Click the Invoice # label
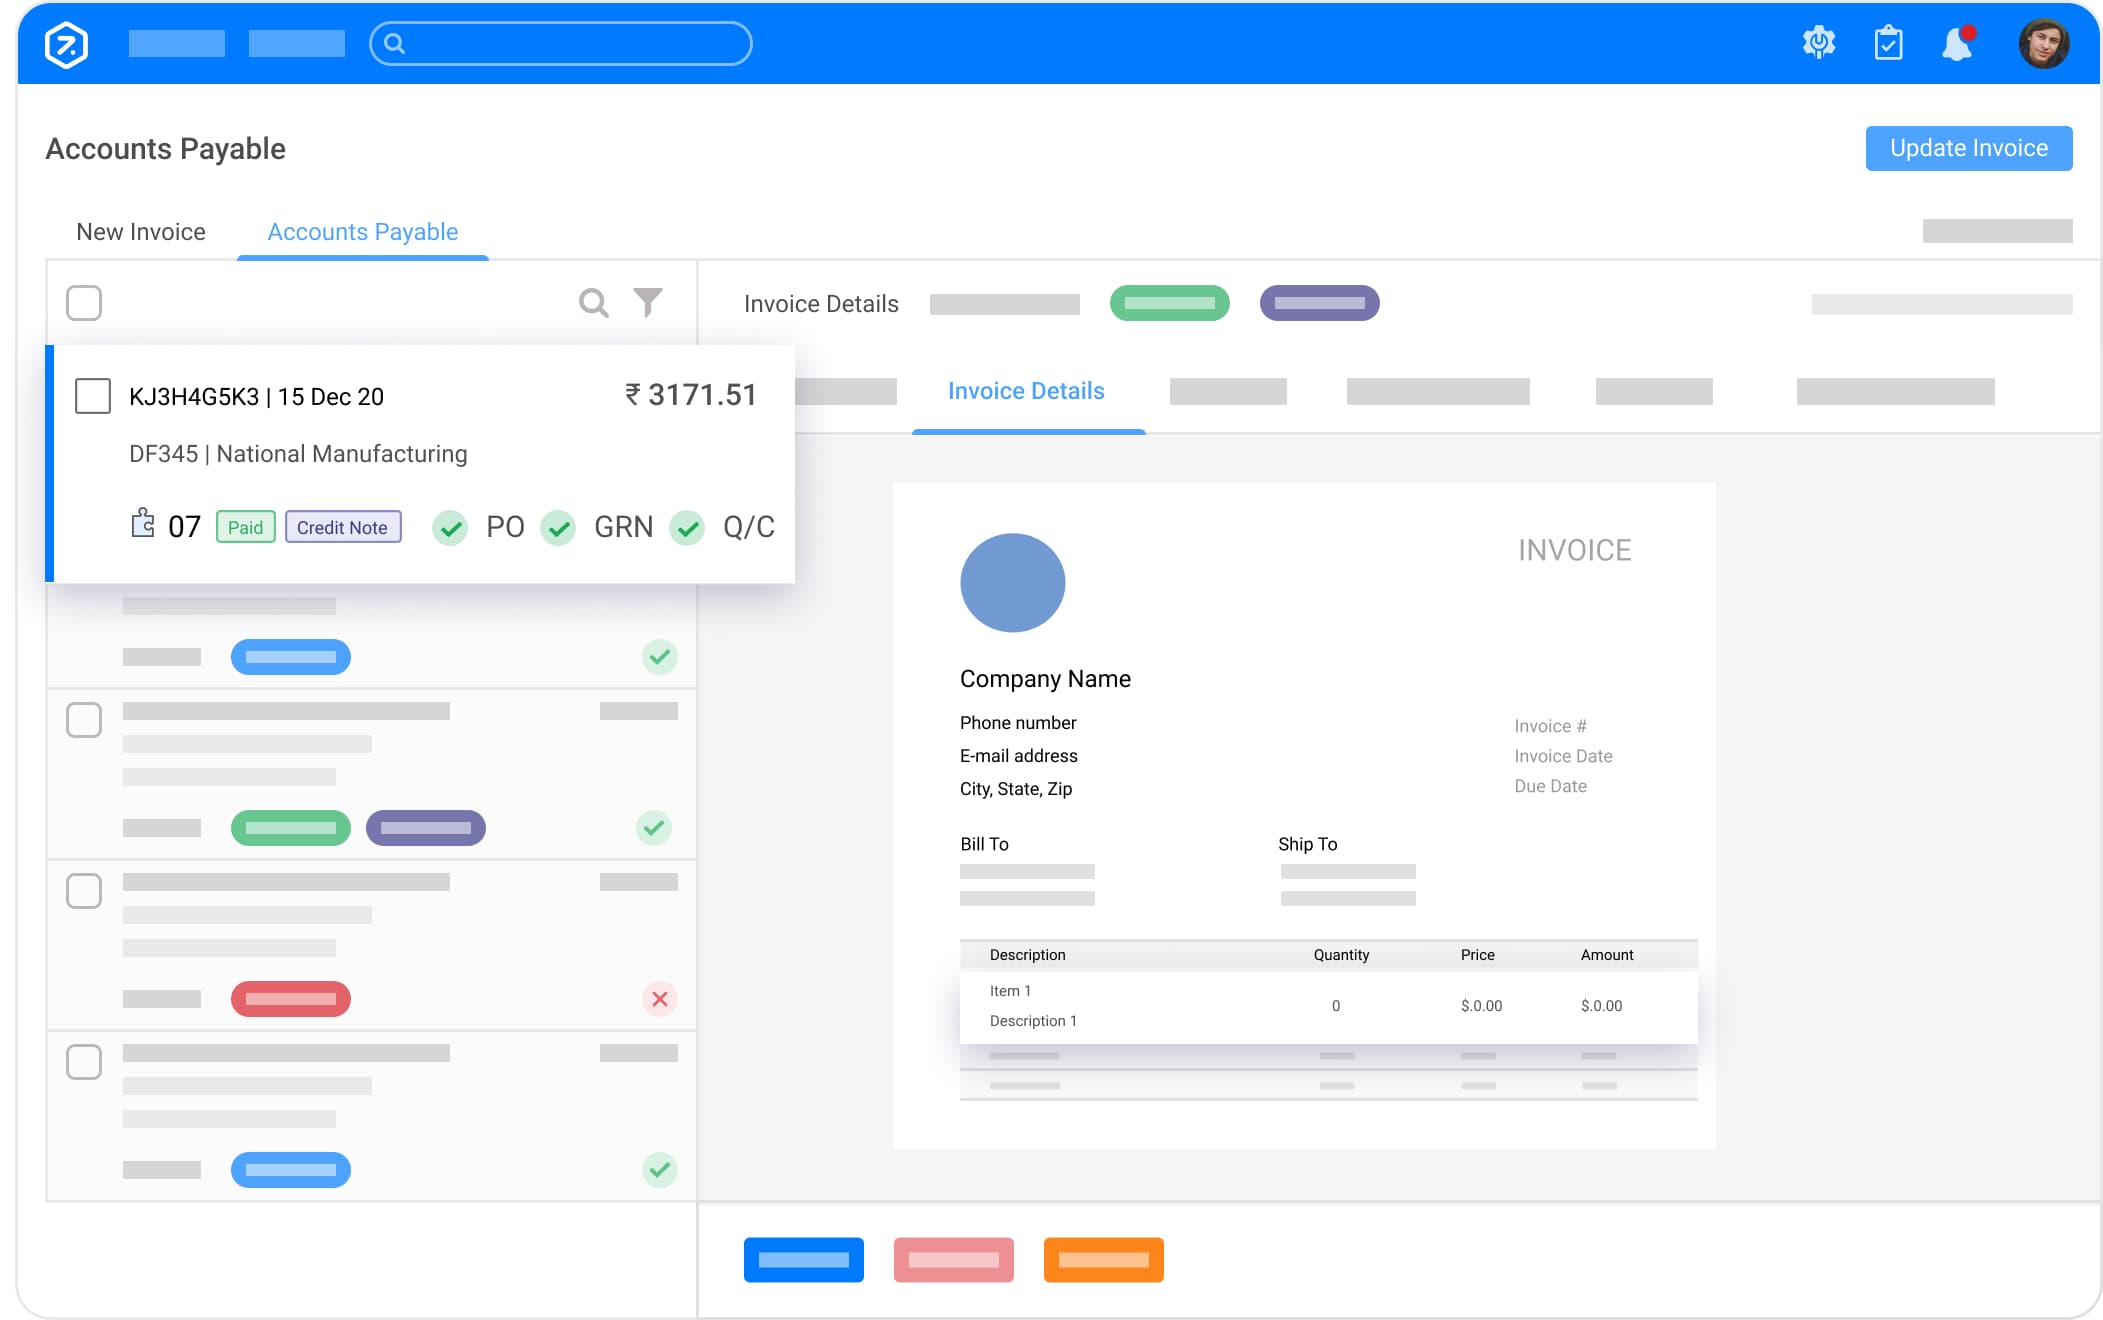2103x1320 pixels. [x=1550, y=726]
